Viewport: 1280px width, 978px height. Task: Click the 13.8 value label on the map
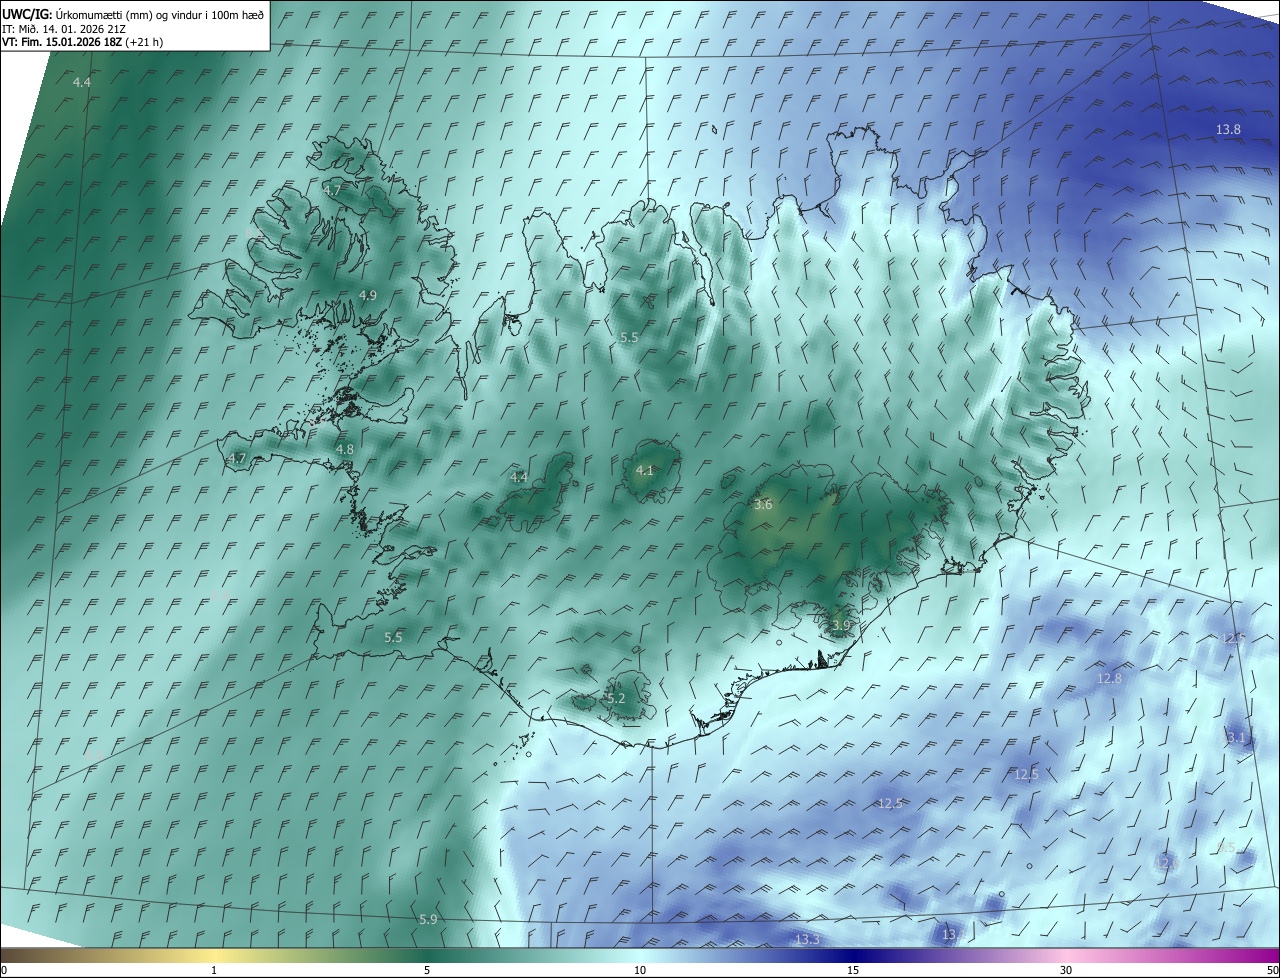(x=1228, y=130)
